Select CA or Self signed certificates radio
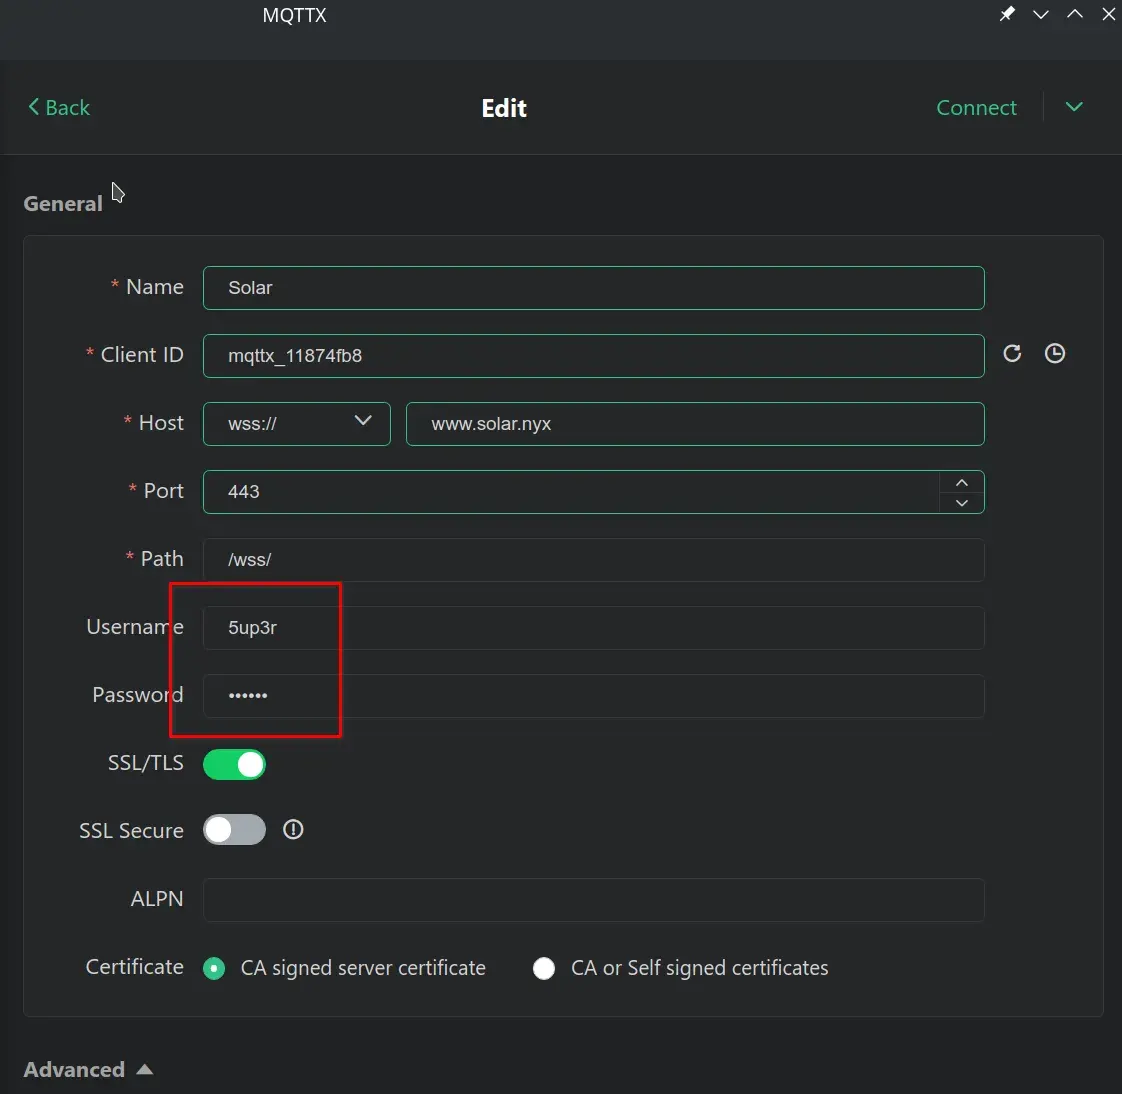The image size is (1122, 1094). pyautogui.click(x=544, y=968)
